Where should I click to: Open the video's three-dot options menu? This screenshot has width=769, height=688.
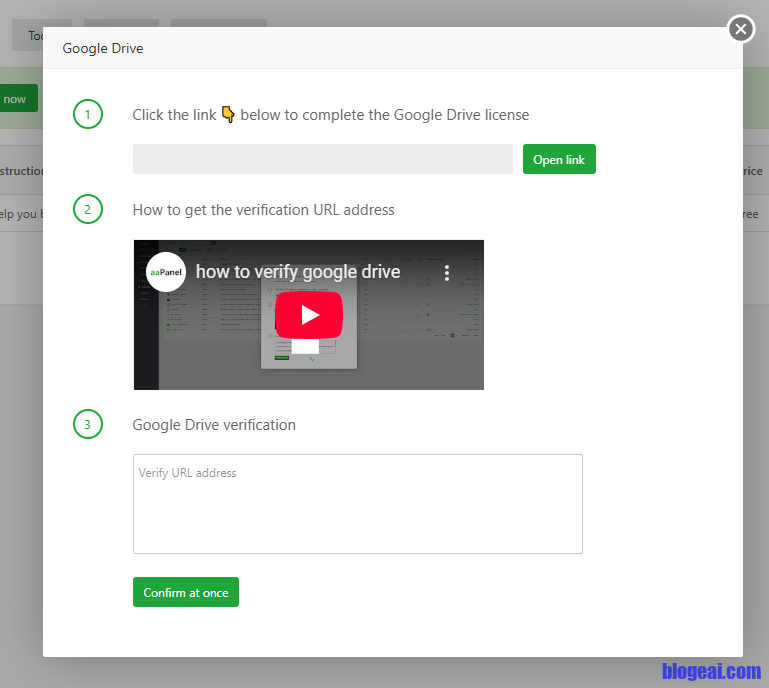click(447, 272)
